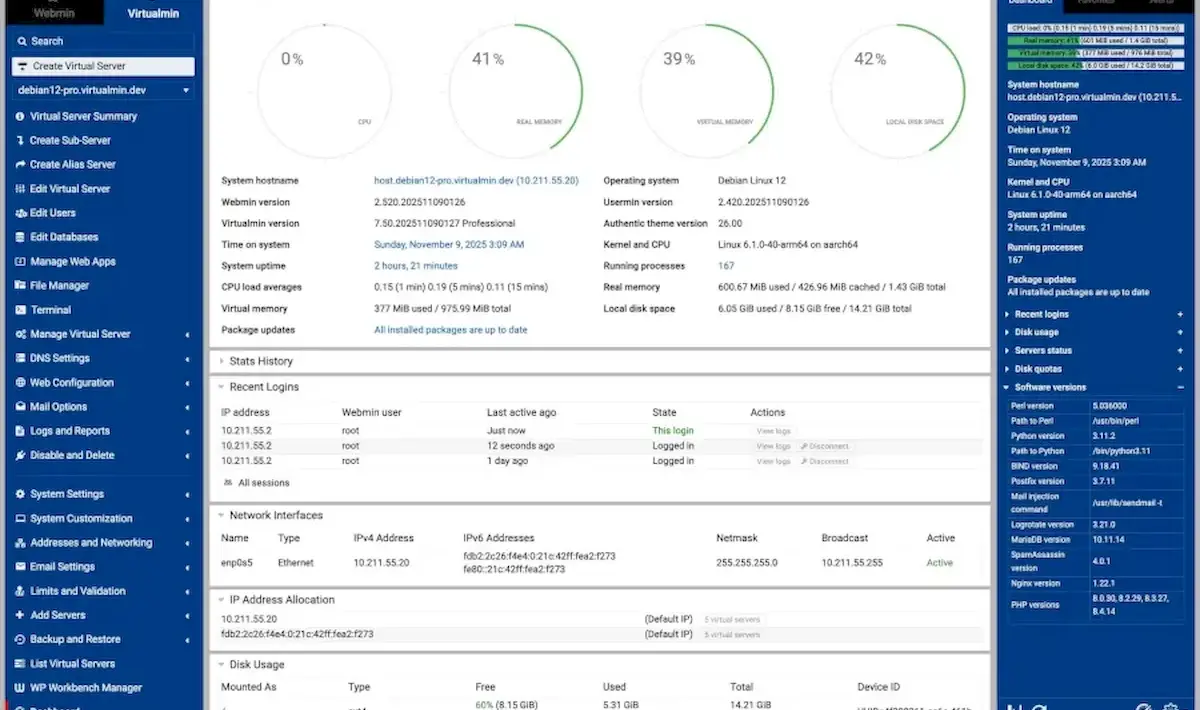Click 5 virtual servers button for 10.211.55.20
This screenshot has height=710, width=1200.
[x=732, y=620]
